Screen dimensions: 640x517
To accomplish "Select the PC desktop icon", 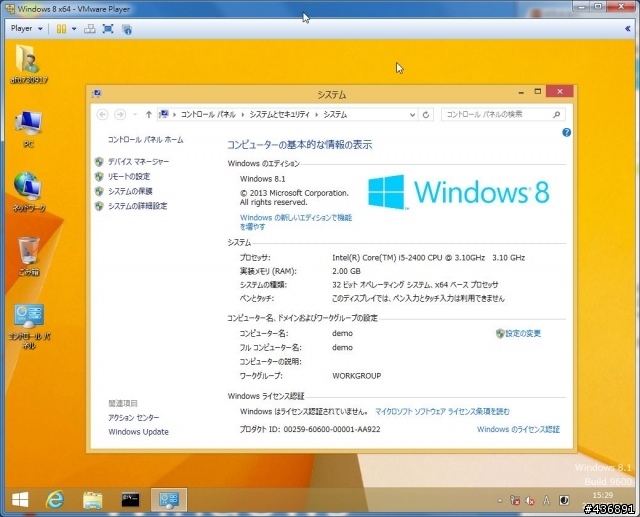I will (28, 129).
